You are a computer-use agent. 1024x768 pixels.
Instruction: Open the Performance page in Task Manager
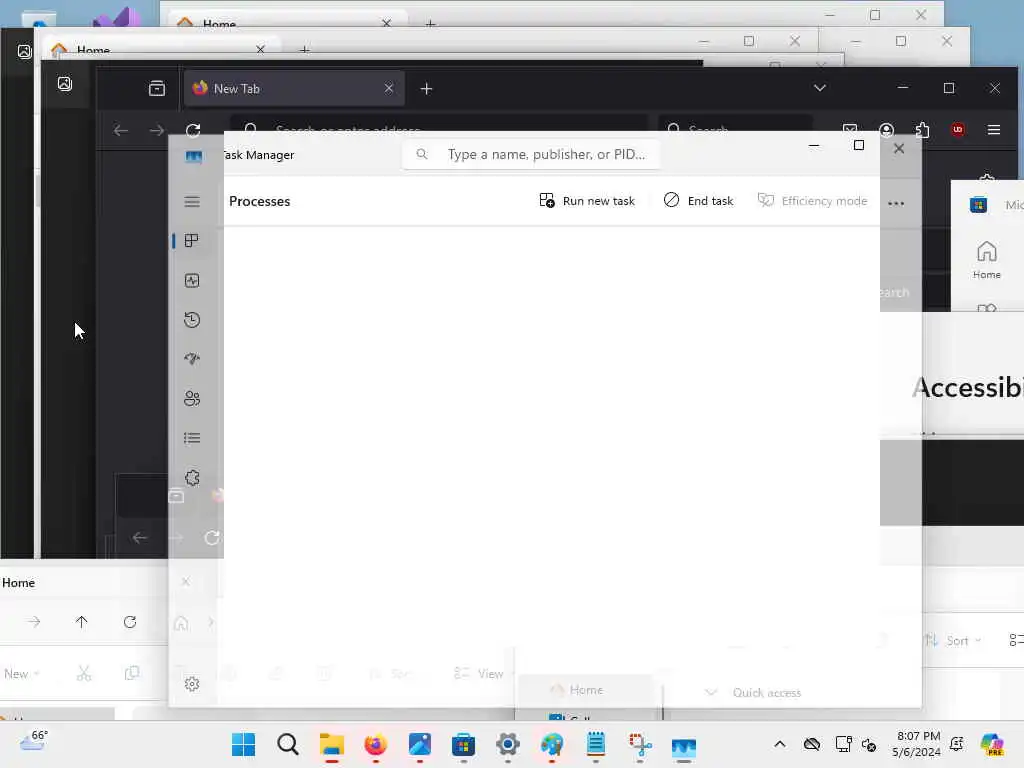[192, 281]
